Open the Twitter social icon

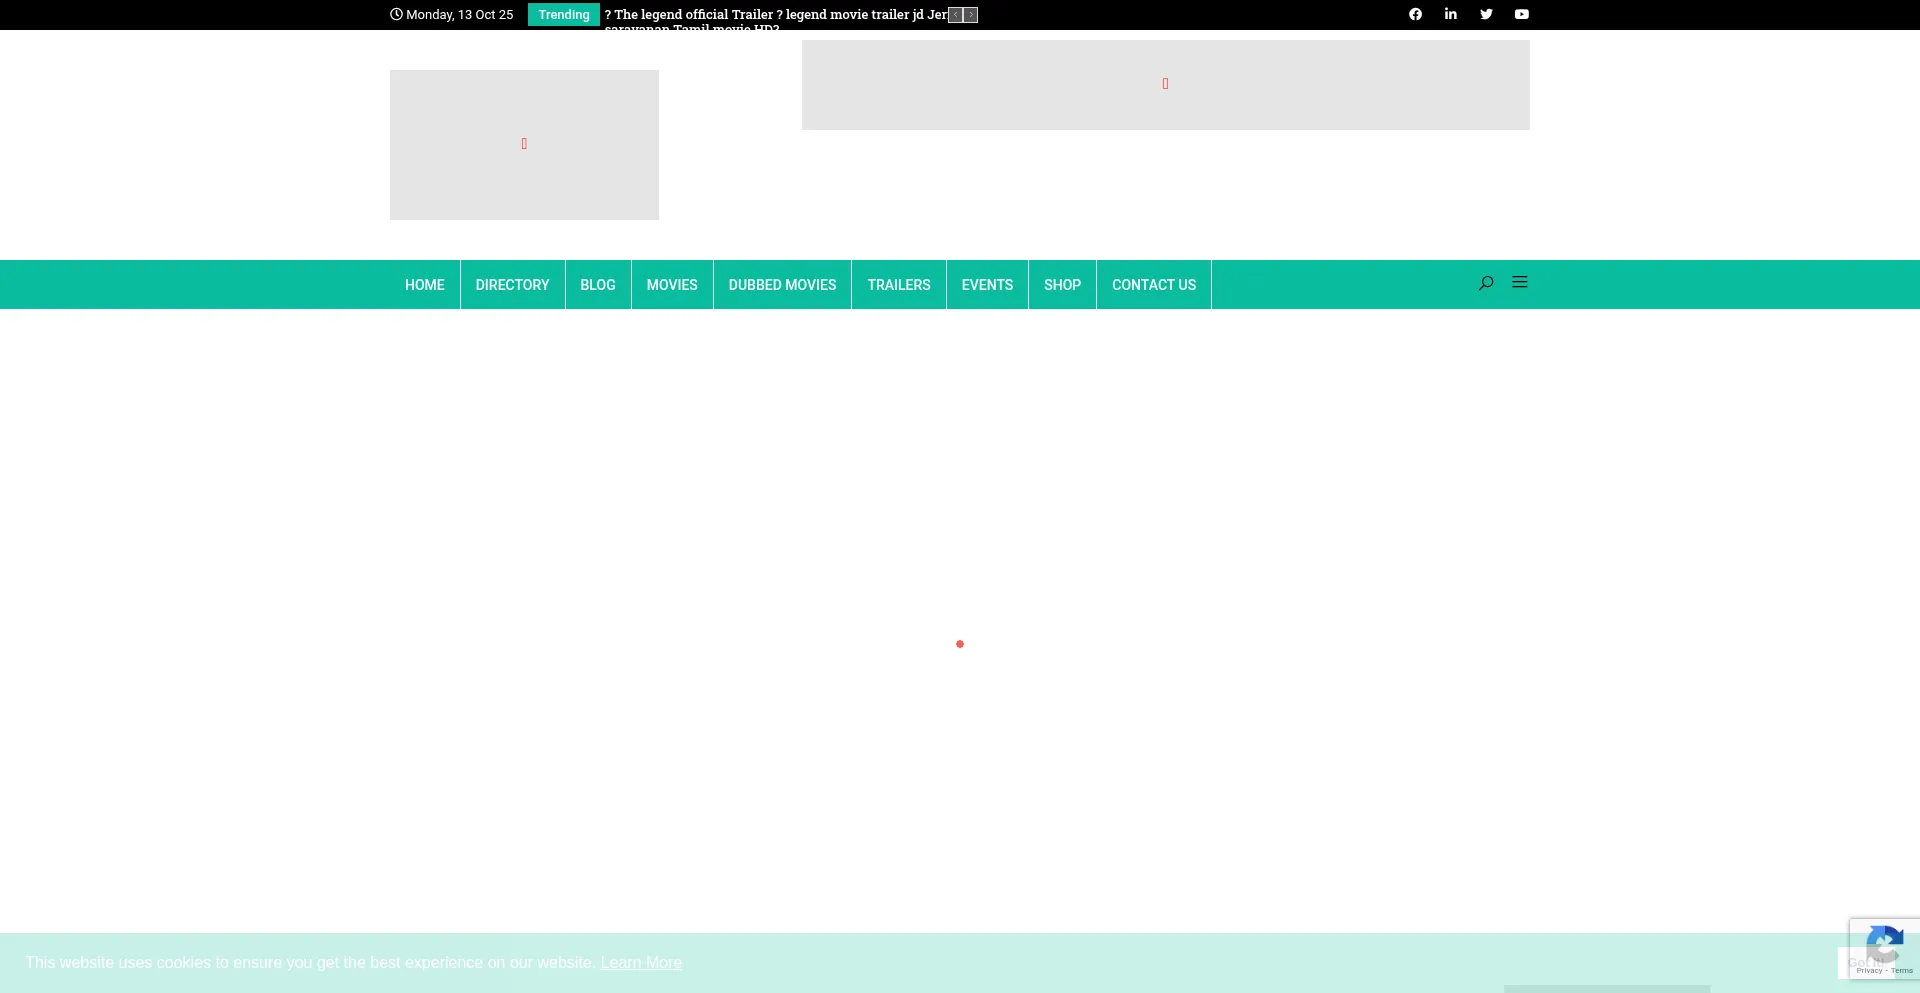click(x=1486, y=14)
